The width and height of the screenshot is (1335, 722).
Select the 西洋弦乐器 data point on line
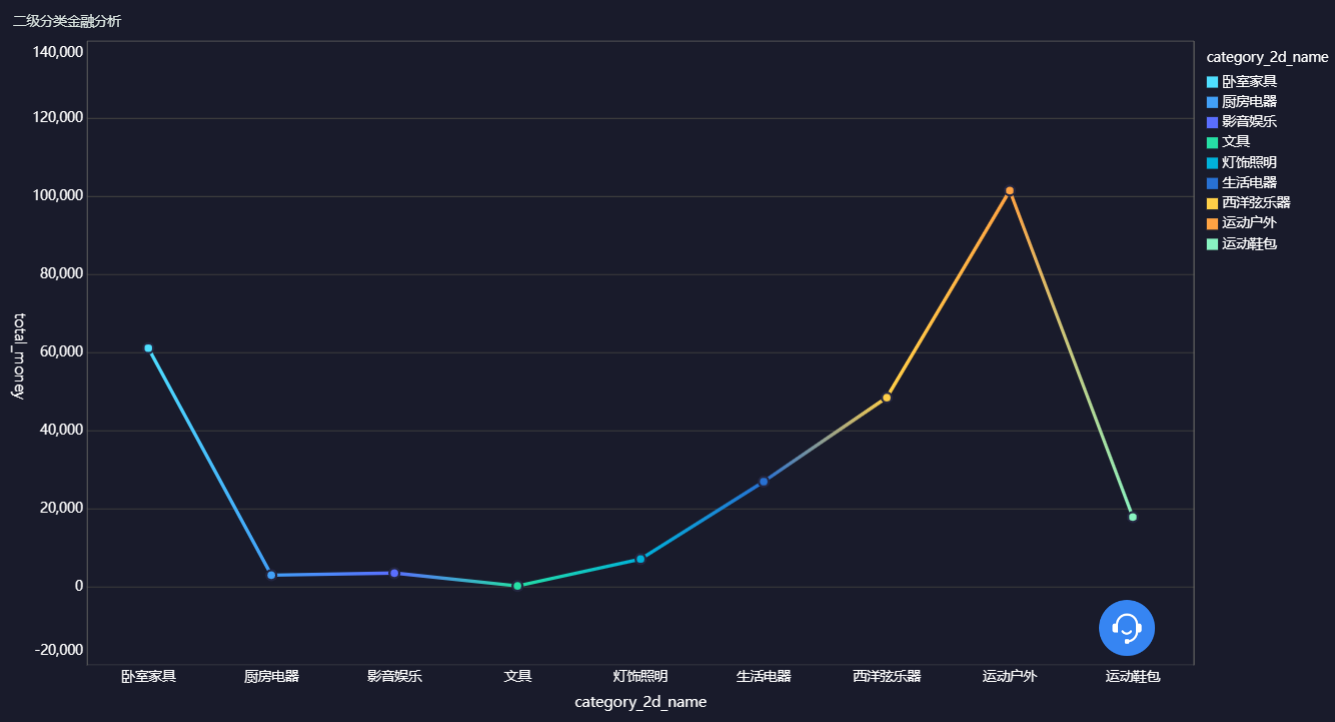pos(886,398)
